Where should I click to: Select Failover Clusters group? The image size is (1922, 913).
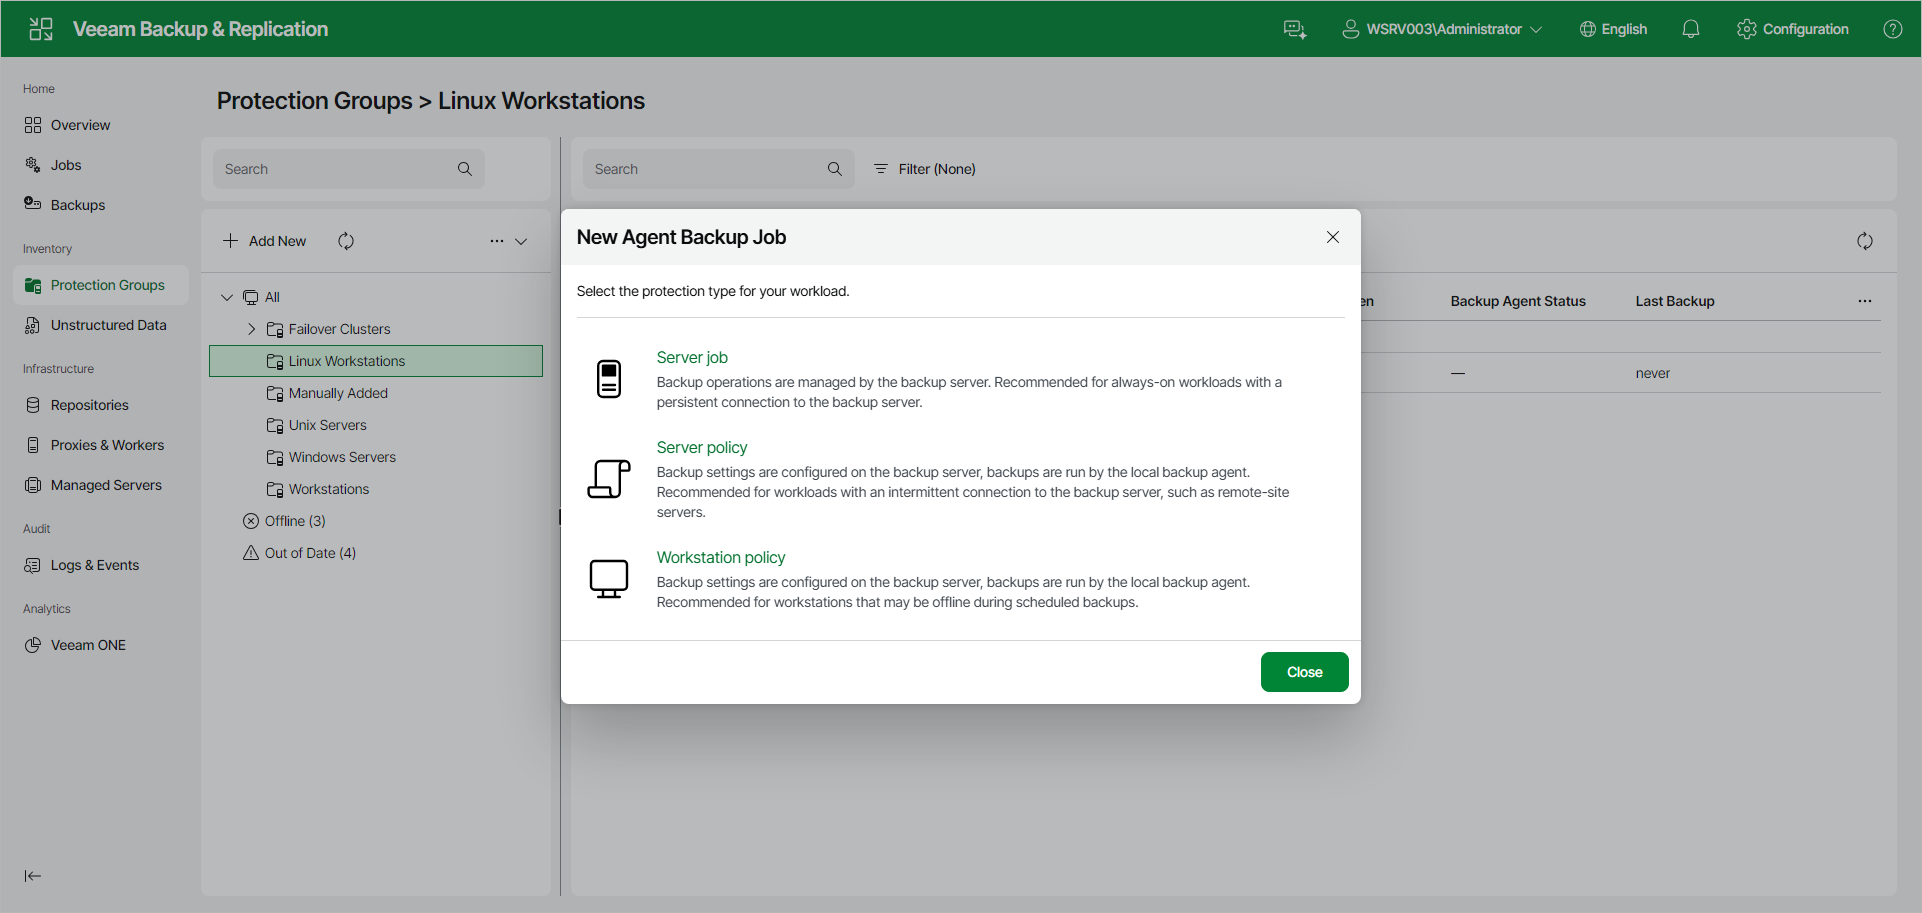click(x=339, y=329)
